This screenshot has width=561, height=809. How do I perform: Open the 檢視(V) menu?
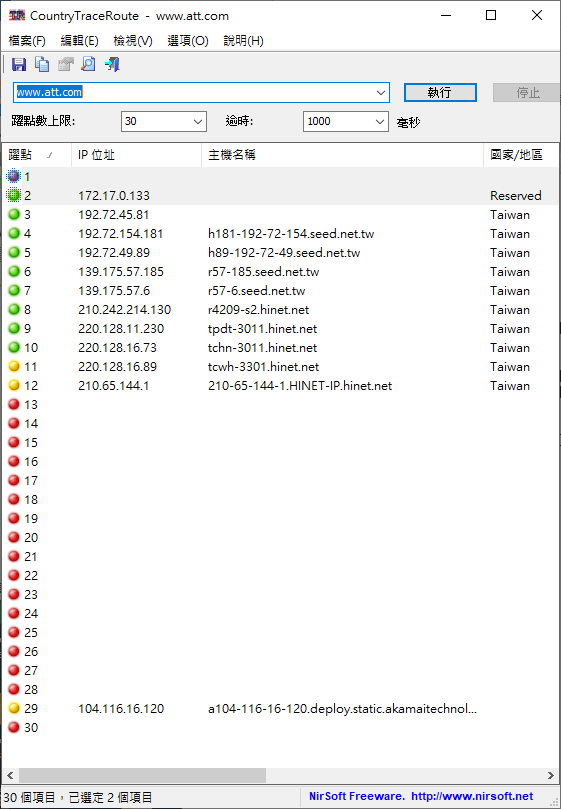click(133, 41)
